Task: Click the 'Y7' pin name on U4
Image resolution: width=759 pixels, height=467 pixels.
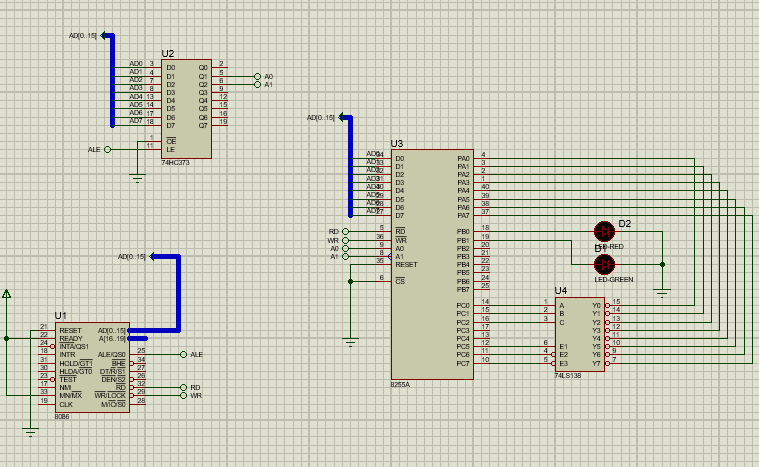Action: click(596, 363)
